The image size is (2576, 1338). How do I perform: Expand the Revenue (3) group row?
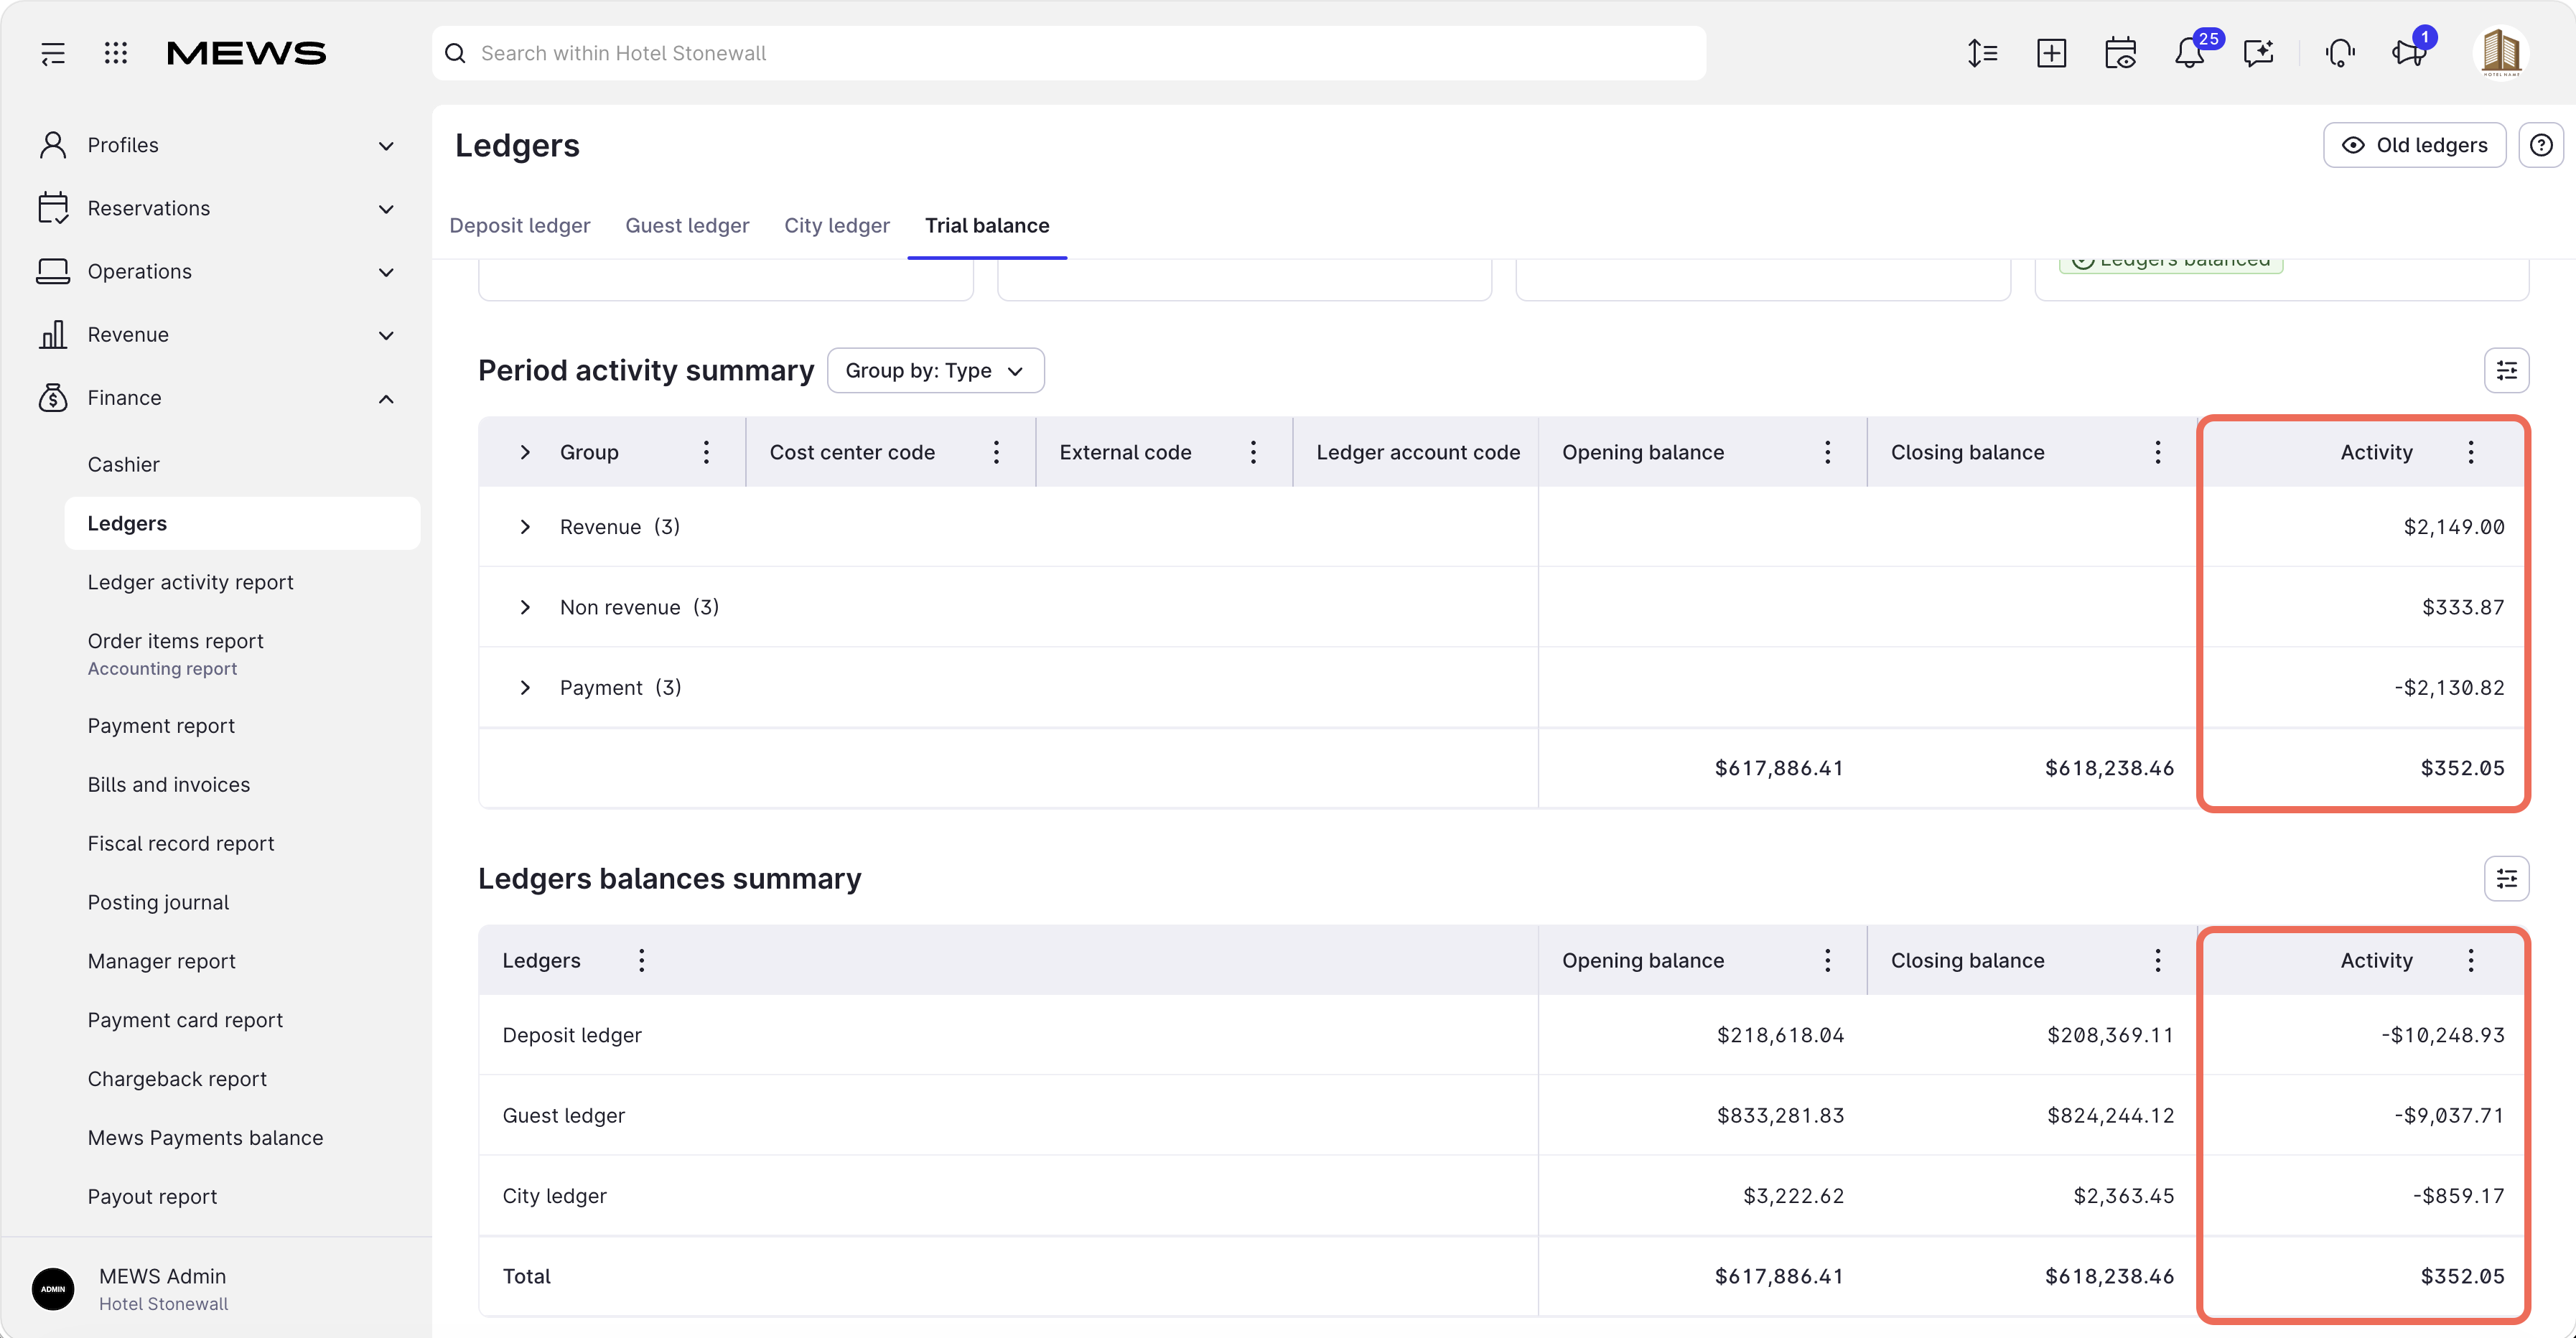525,527
